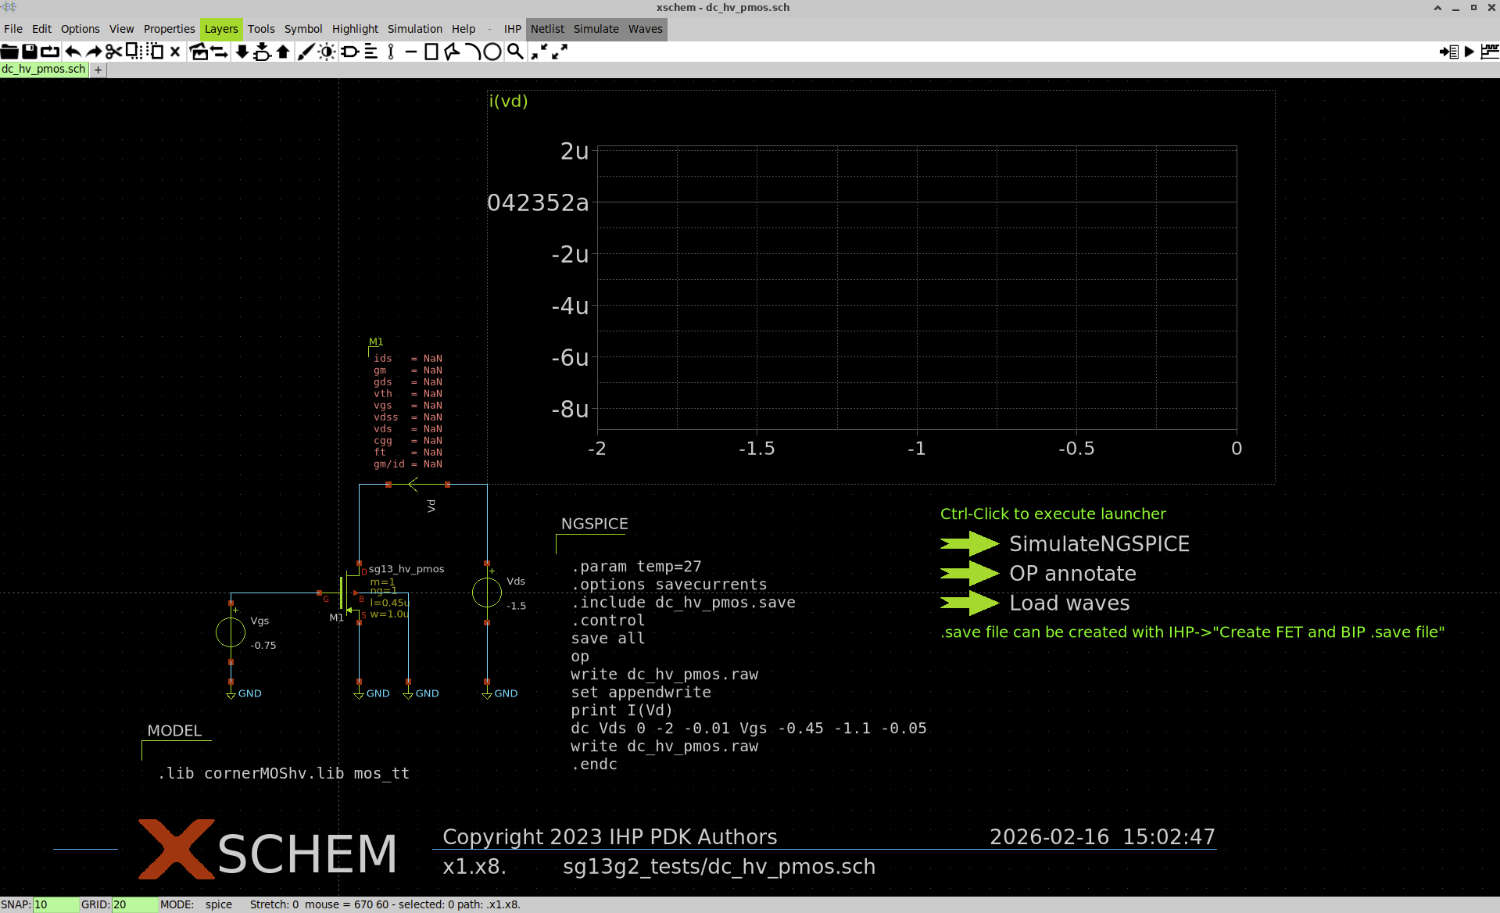Click the magnifier search icon
Viewport: 1500px width, 913px height.
(515, 52)
